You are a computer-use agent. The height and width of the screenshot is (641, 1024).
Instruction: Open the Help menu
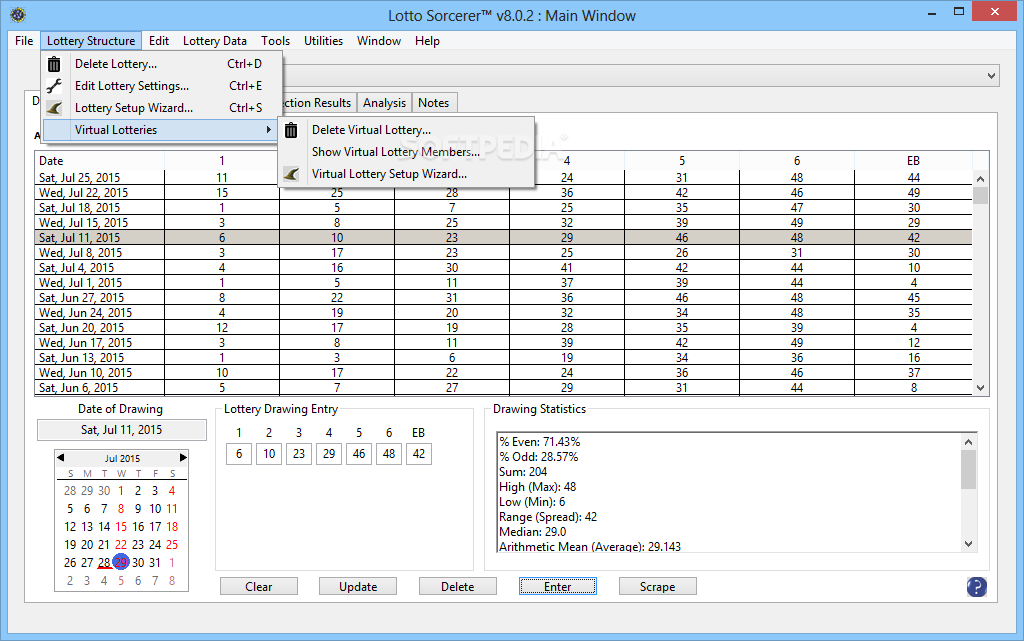427,40
